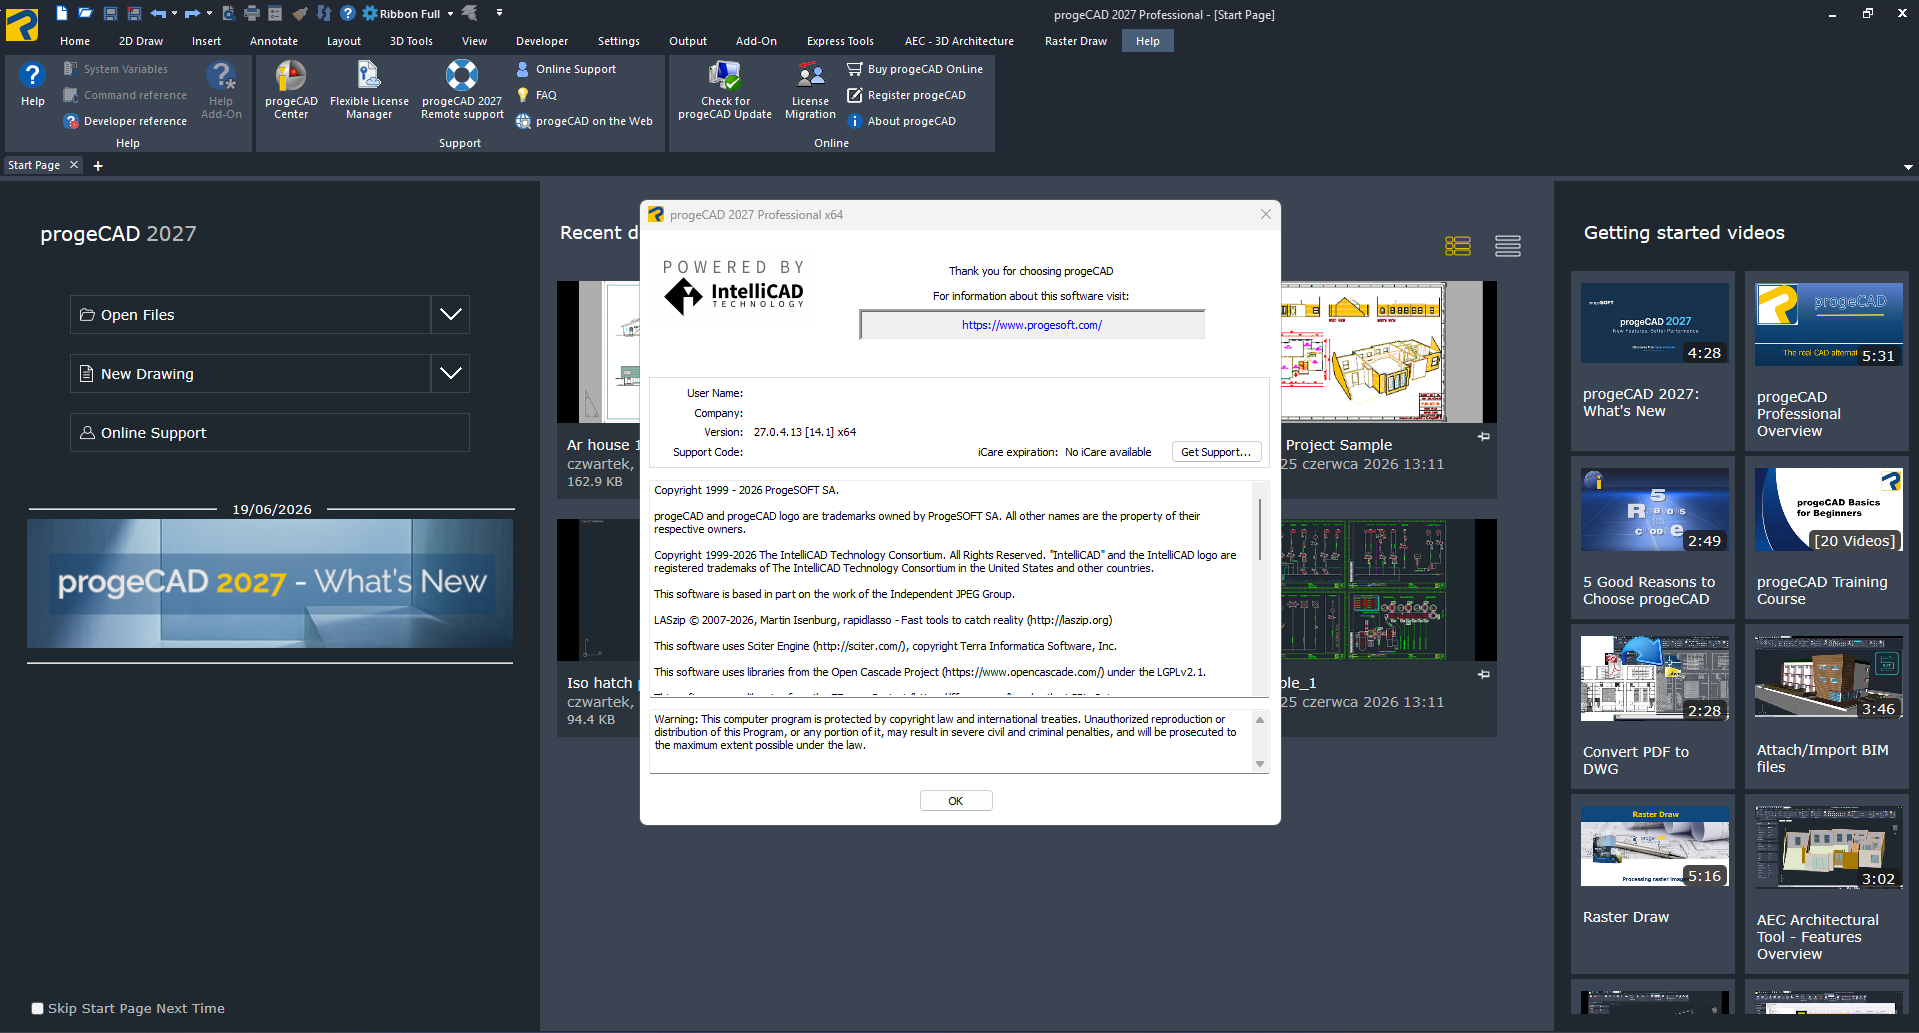Expand the Open Files dropdown arrow

(451, 314)
